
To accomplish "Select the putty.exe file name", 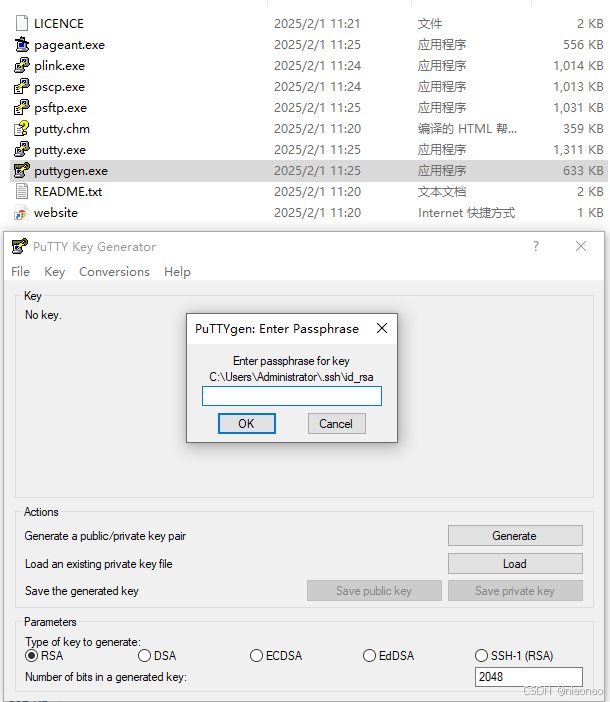I will [x=60, y=150].
